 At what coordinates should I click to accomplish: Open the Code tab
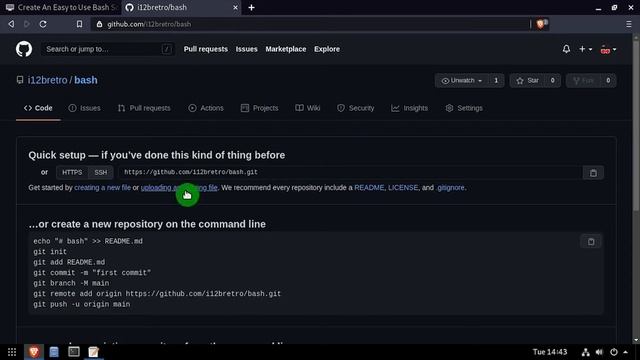(x=38, y=108)
